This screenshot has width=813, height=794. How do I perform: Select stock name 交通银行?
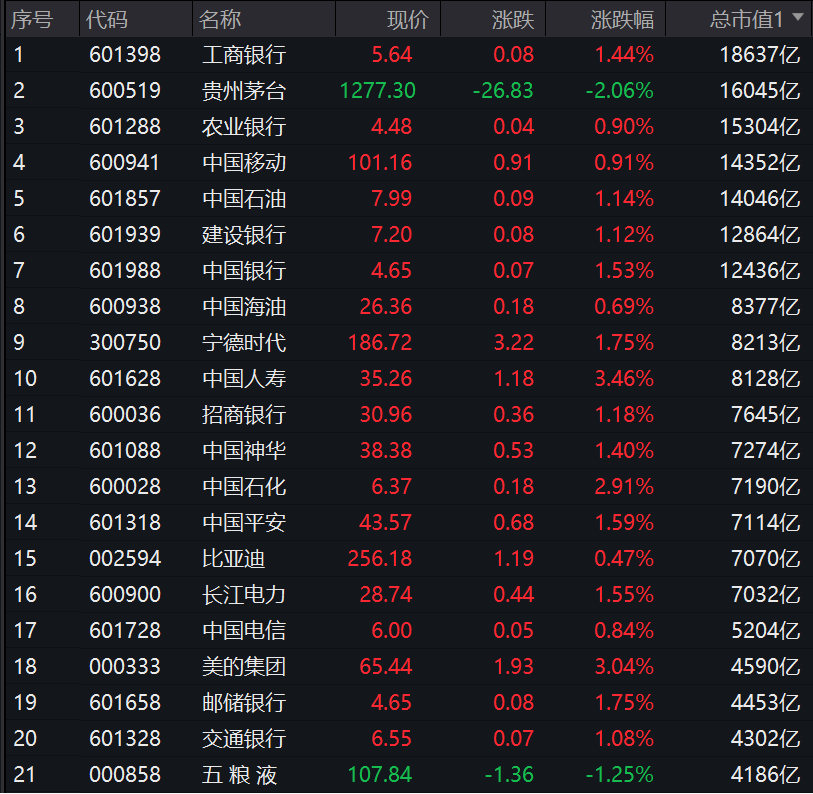click(244, 739)
